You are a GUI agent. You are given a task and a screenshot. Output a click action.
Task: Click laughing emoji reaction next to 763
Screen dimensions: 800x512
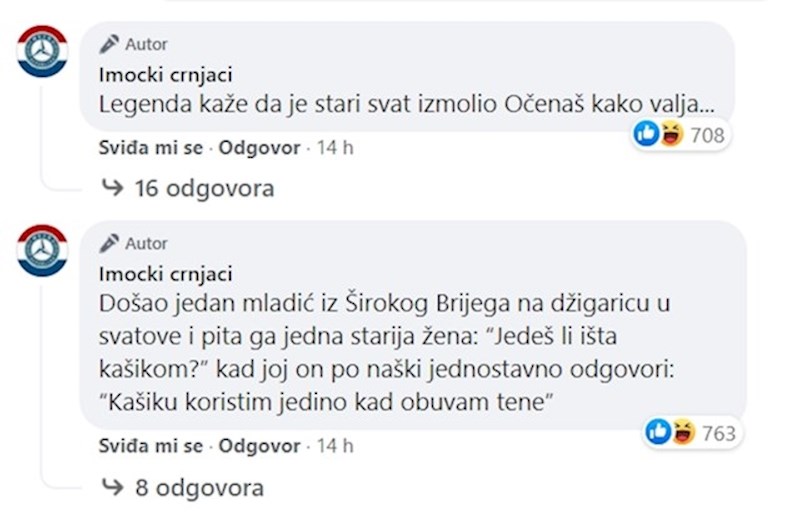tap(681, 432)
